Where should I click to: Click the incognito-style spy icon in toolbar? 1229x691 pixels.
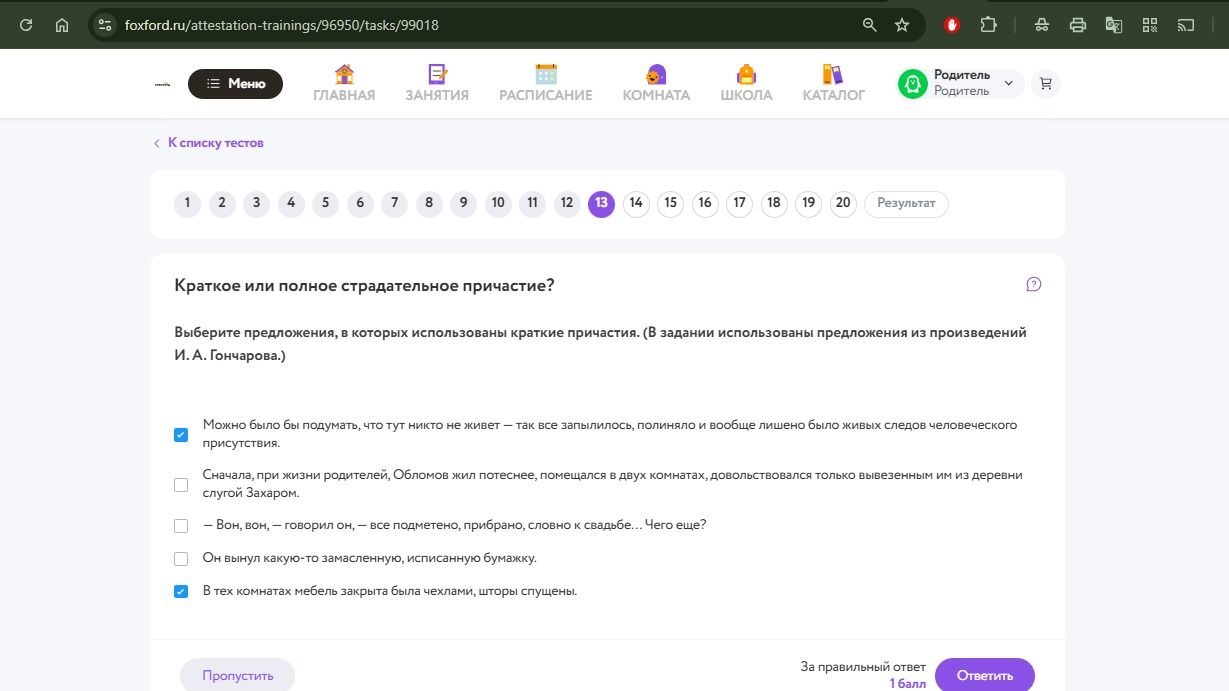(1042, 25)
